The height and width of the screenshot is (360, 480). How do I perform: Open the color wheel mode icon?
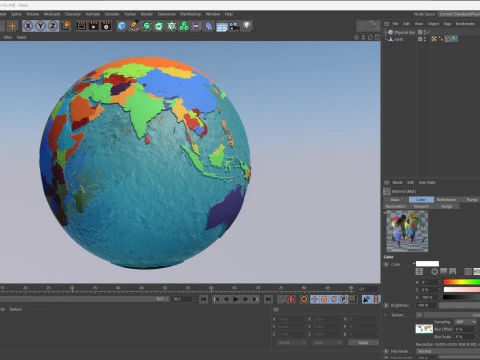coord(434,272)
